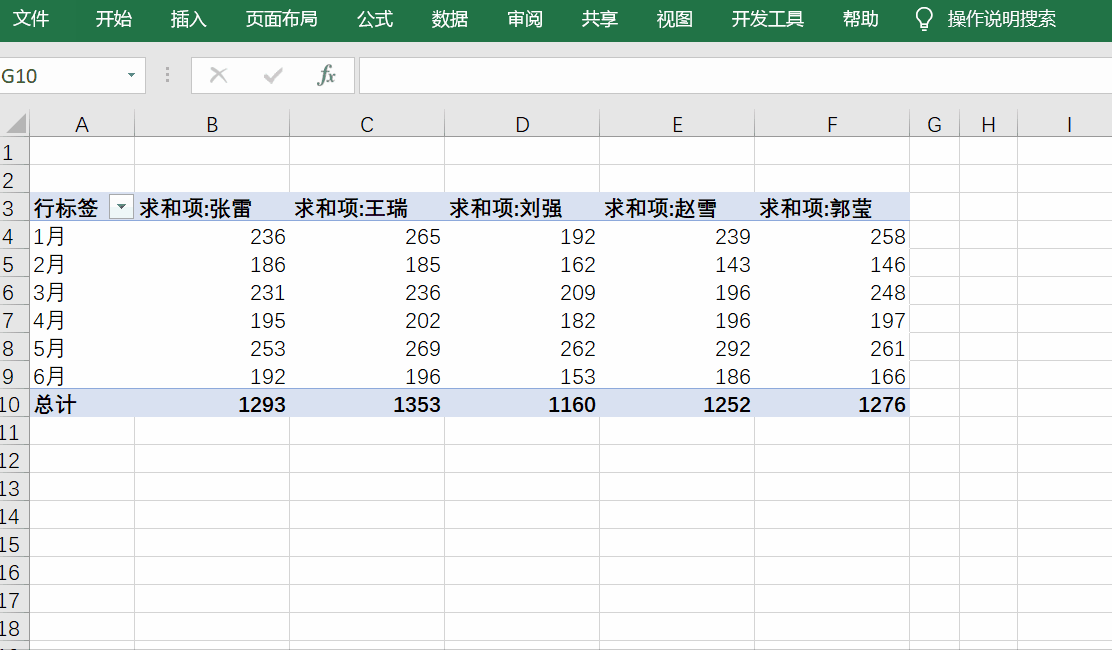Click the Insert Function fx icon

pyautogui.click(x=326, y=76)
